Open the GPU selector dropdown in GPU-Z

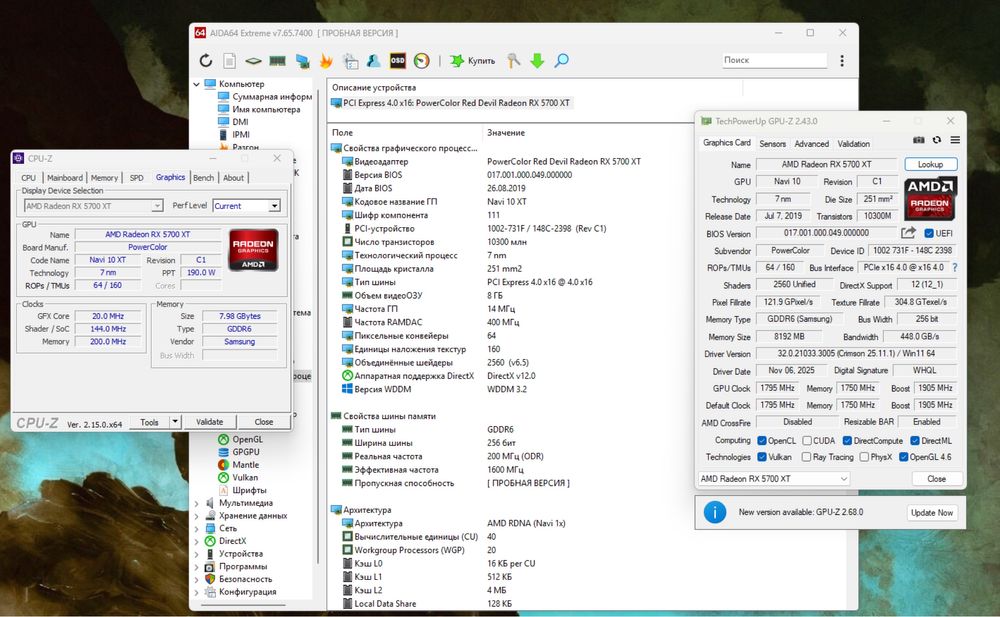click(x=774, y=479)
